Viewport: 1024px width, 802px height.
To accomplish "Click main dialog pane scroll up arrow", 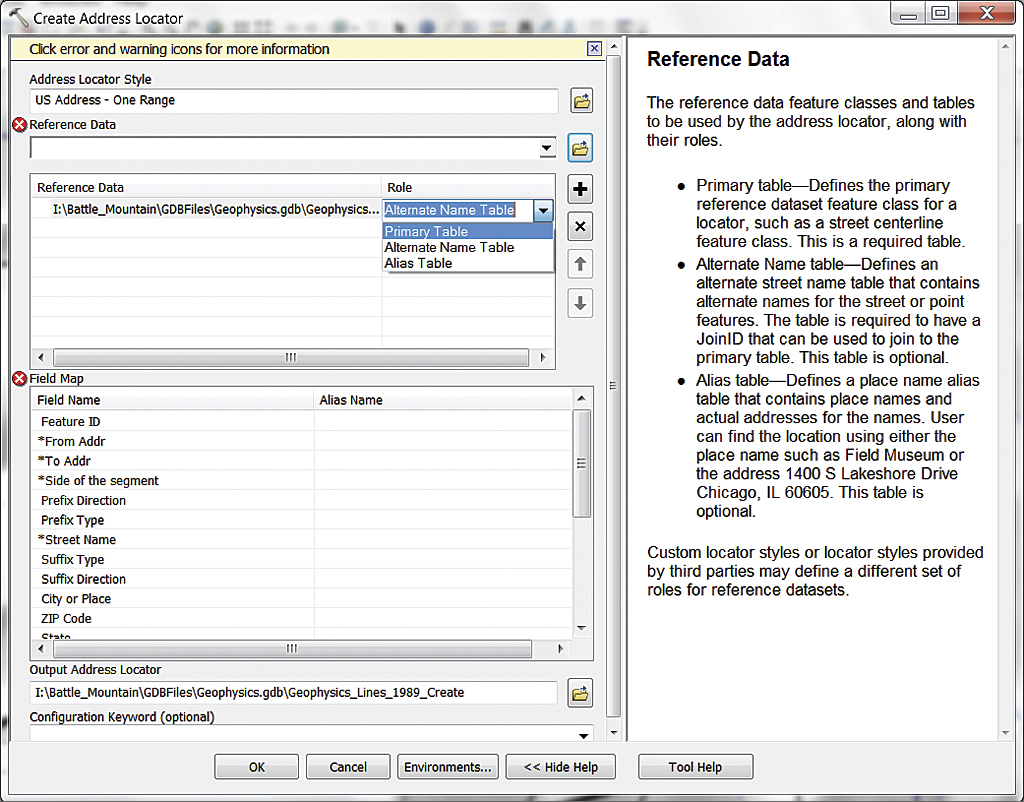I will (614, 47).
